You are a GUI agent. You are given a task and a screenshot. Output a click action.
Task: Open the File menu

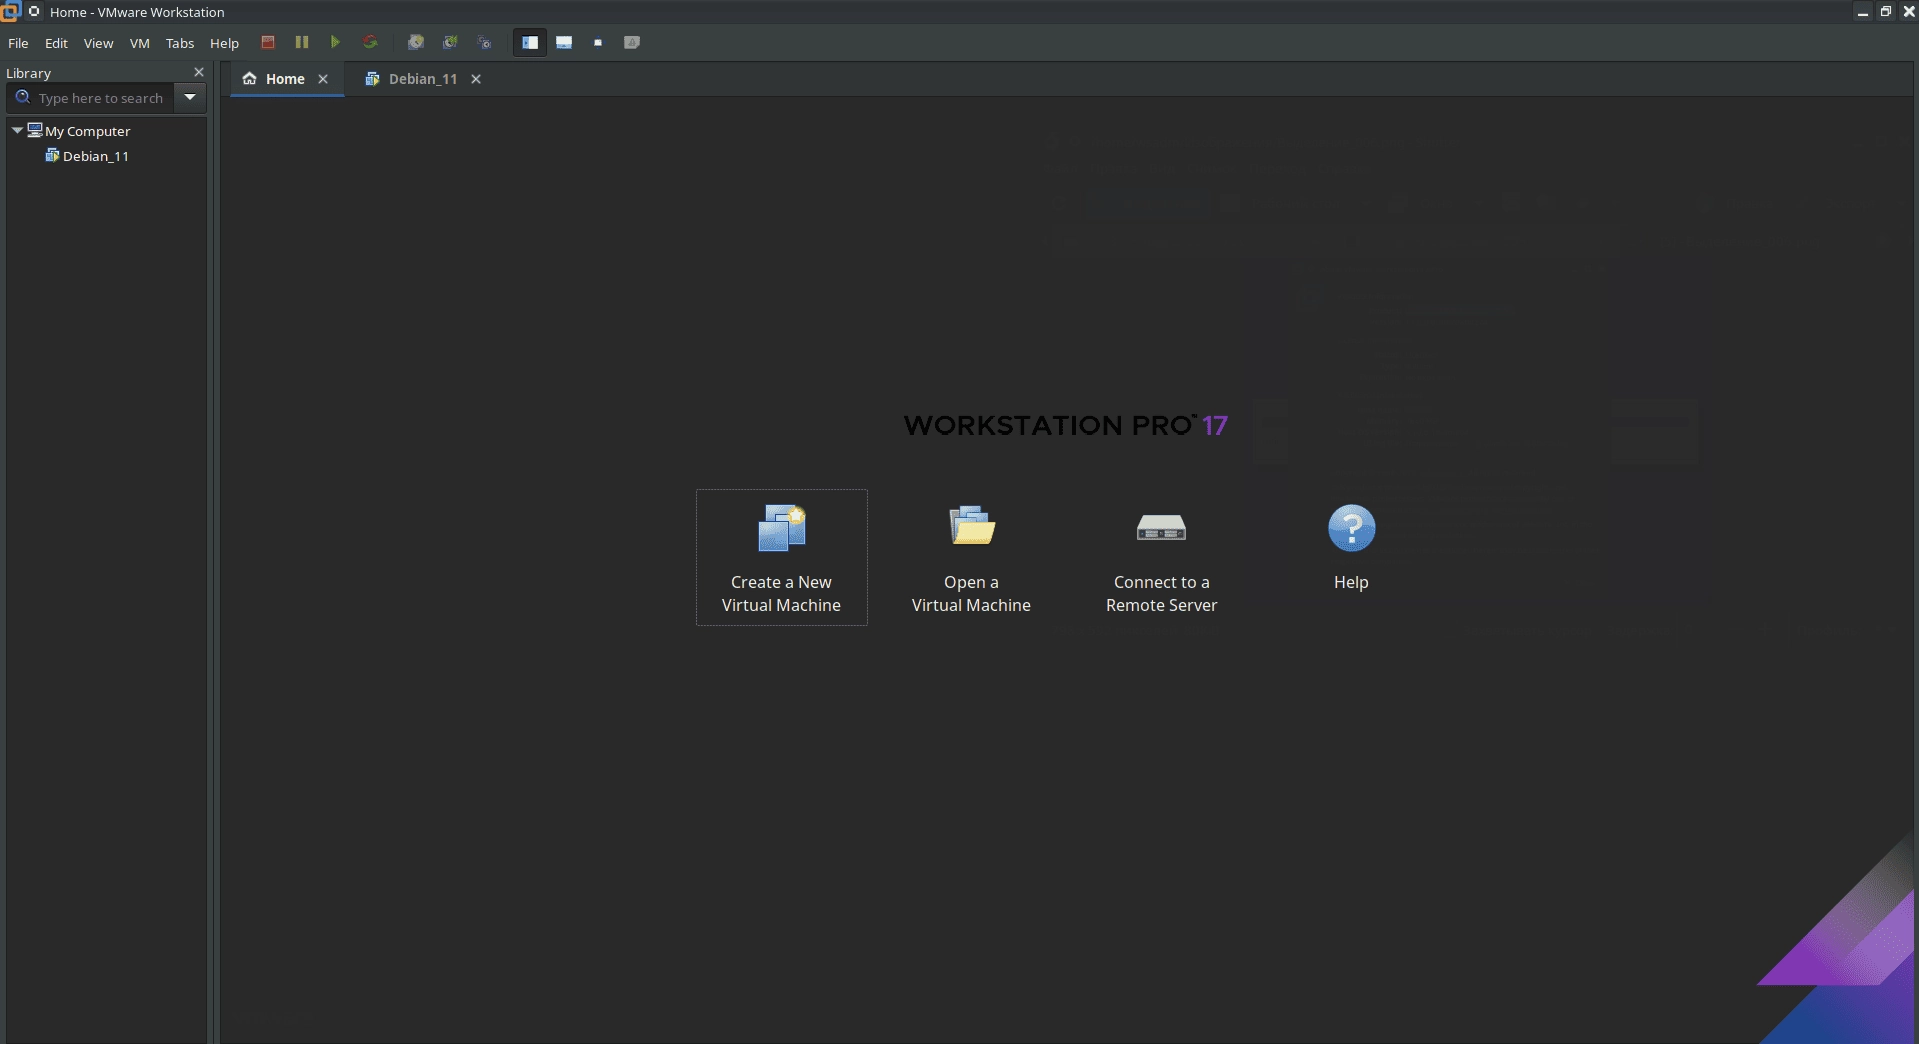pos(18,43)
